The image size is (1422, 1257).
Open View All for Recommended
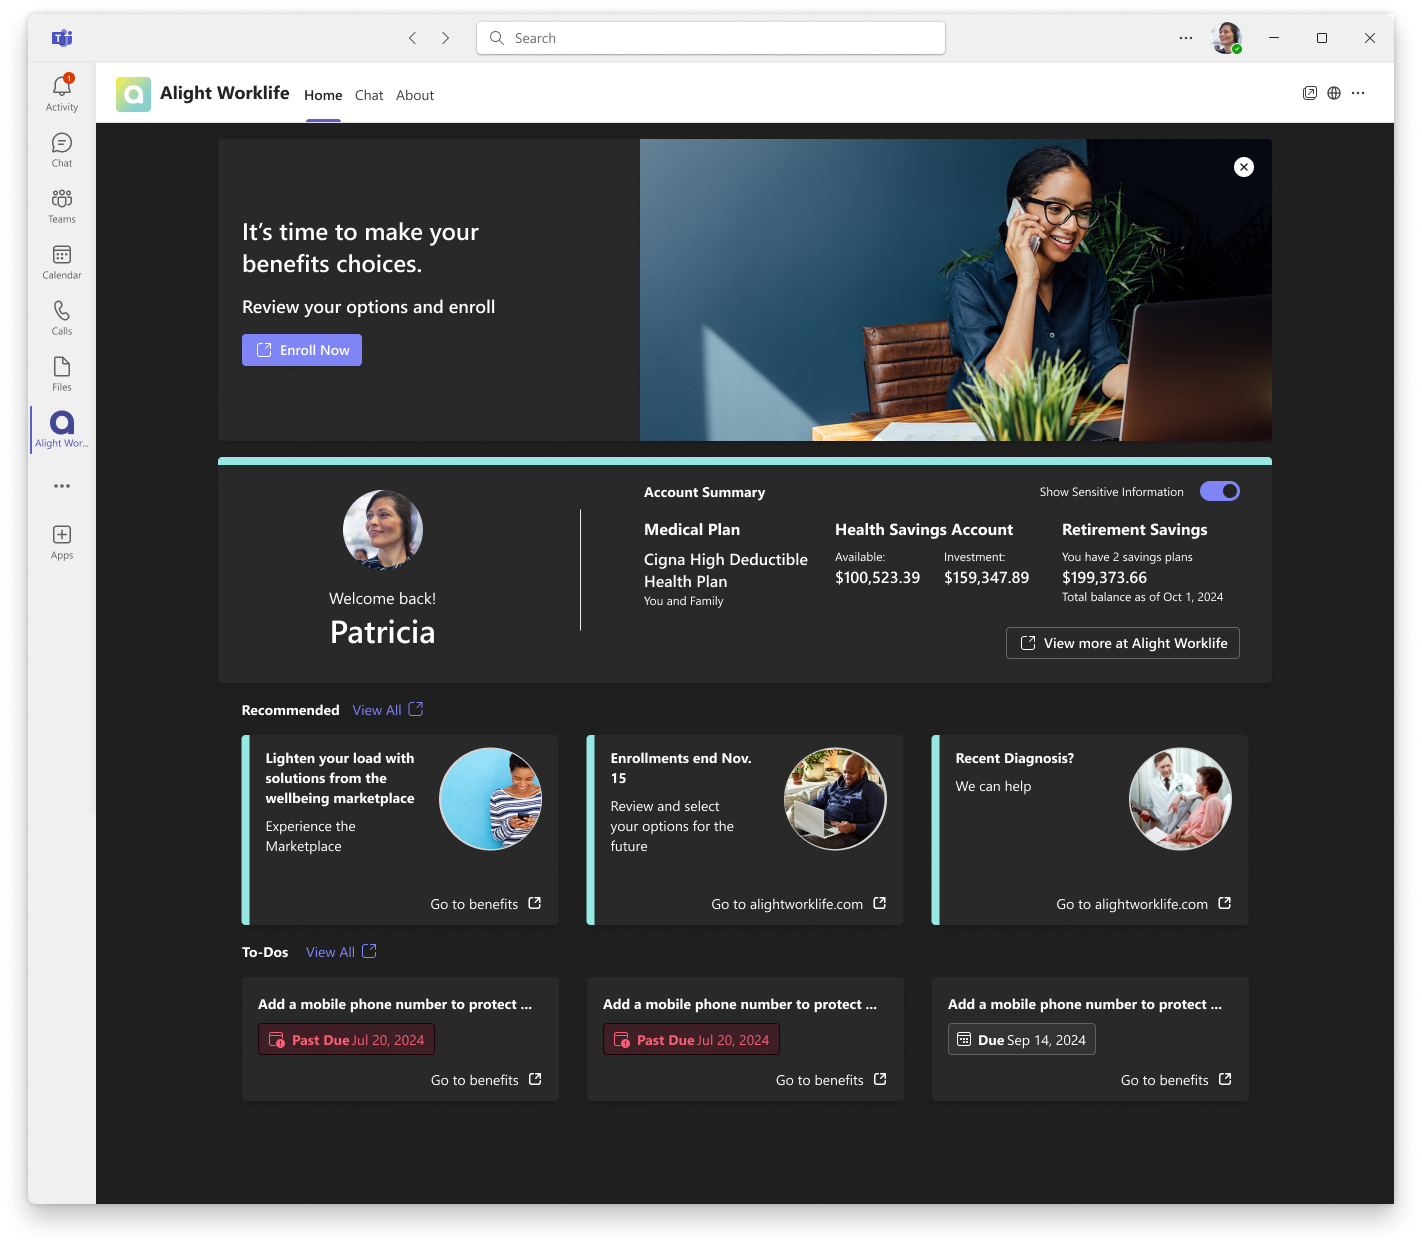[x=377, y=710]
